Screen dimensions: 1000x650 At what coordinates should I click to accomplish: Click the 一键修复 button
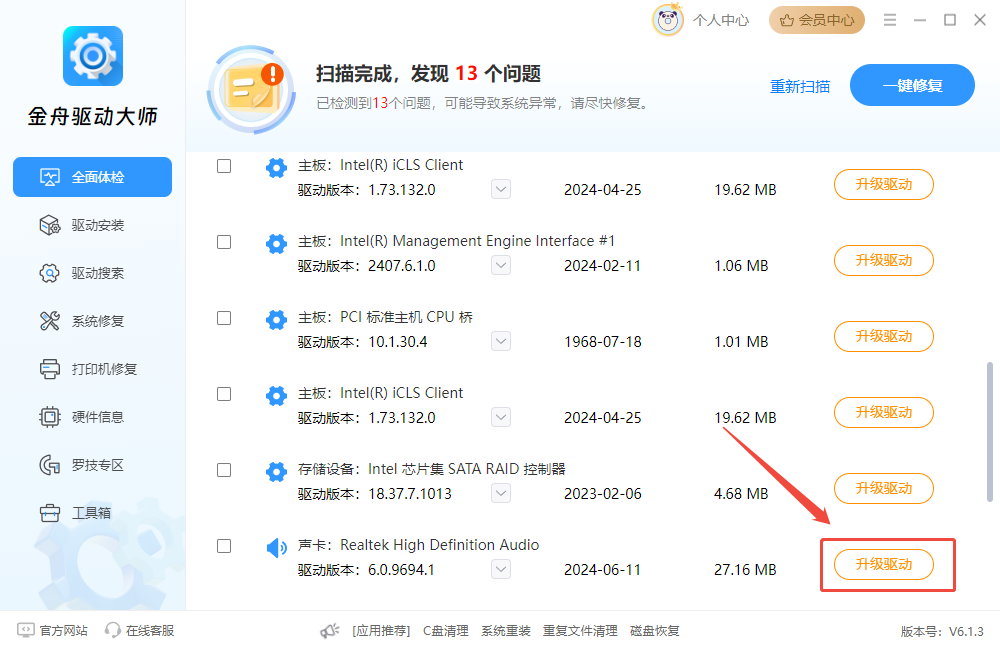coord(912,85)
